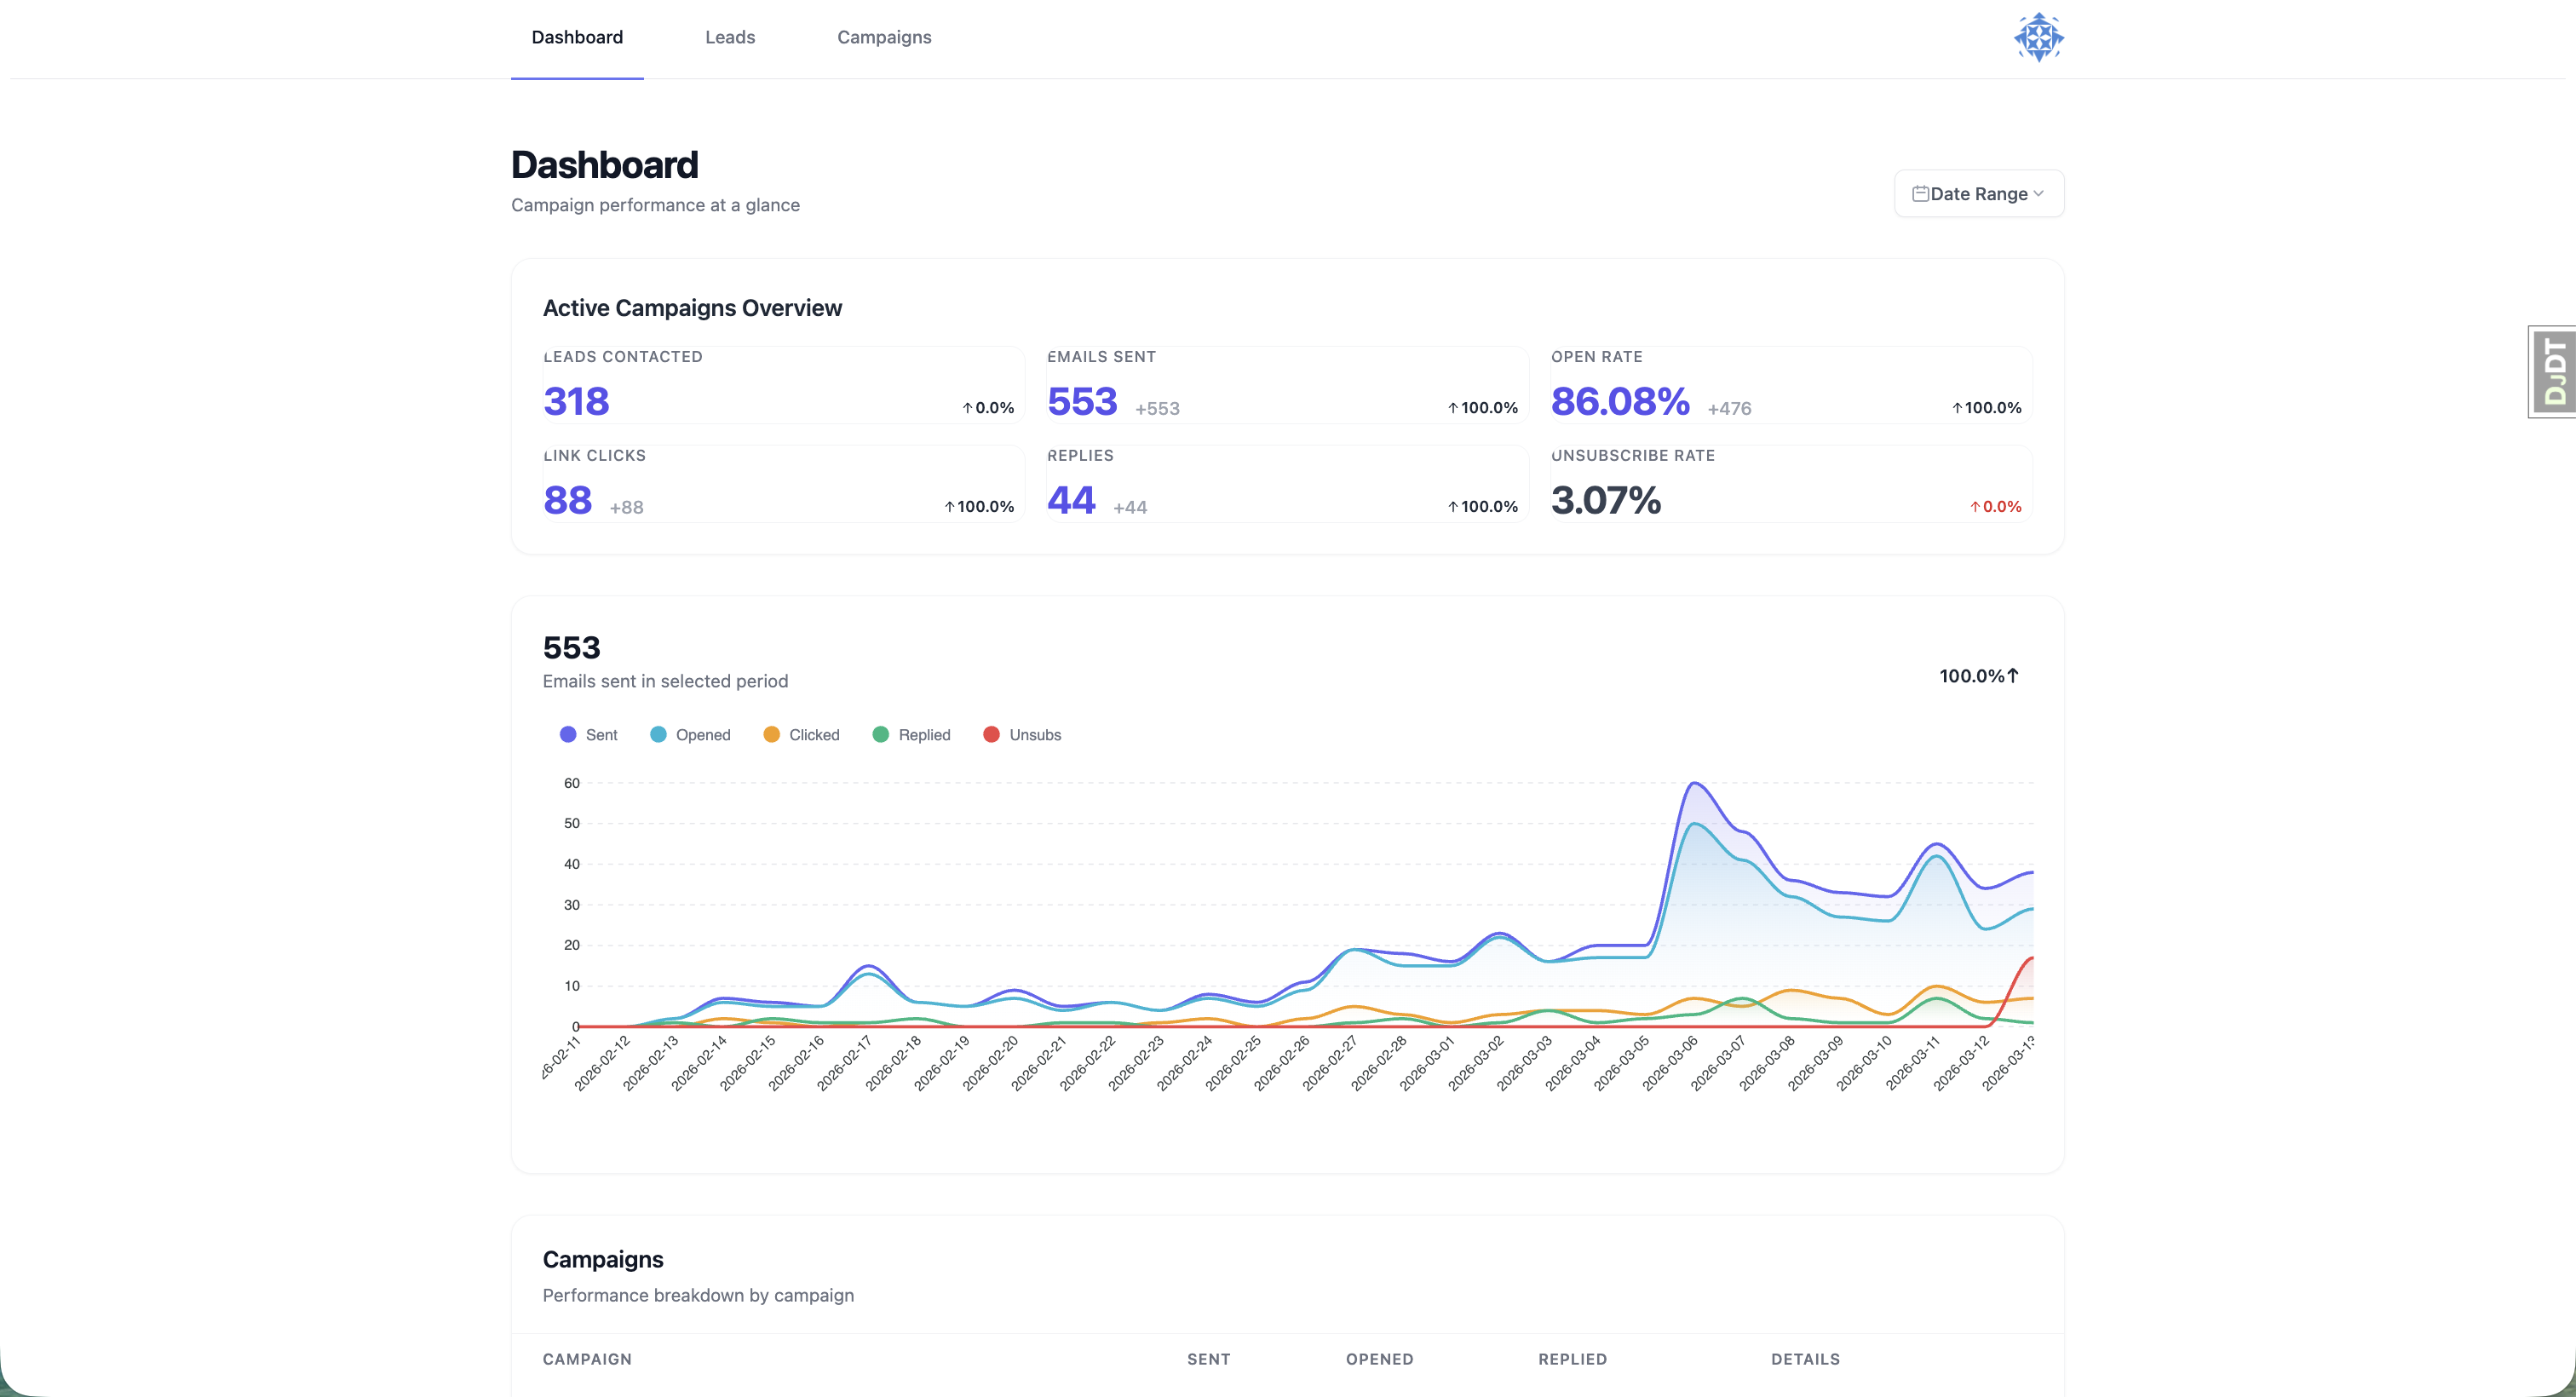Toggle the Clicked series visibility
The height and width of the screenshot is (1397, 2576).
pyautogui.click(x=801, y=734)
